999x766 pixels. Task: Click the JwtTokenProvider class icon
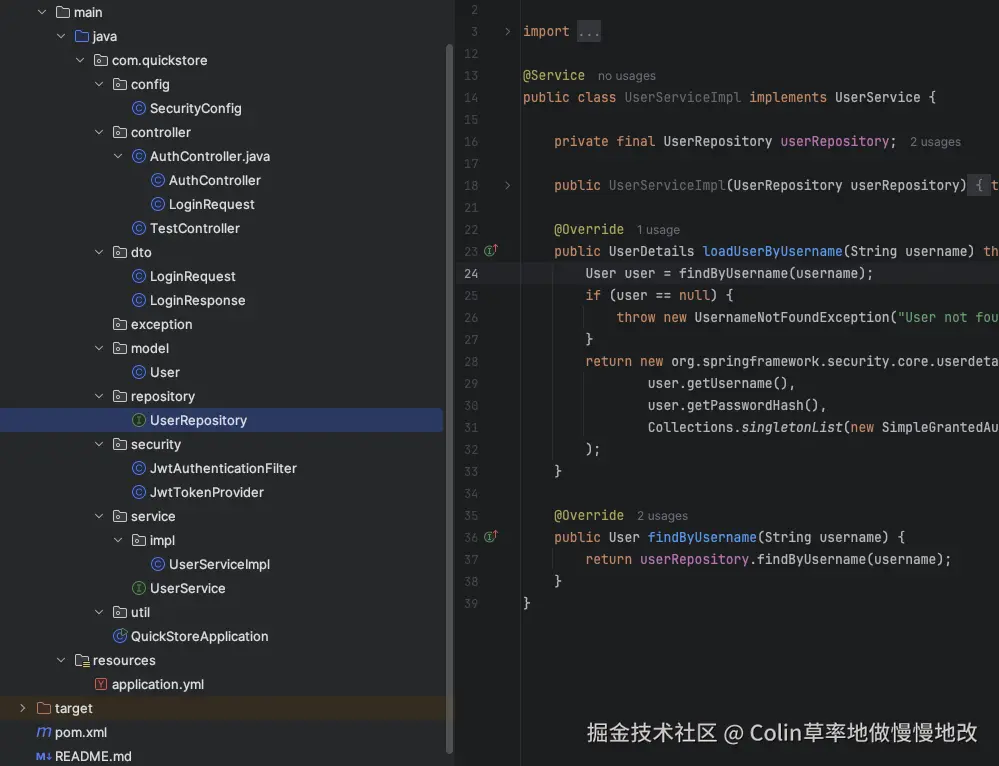[139, 492]
